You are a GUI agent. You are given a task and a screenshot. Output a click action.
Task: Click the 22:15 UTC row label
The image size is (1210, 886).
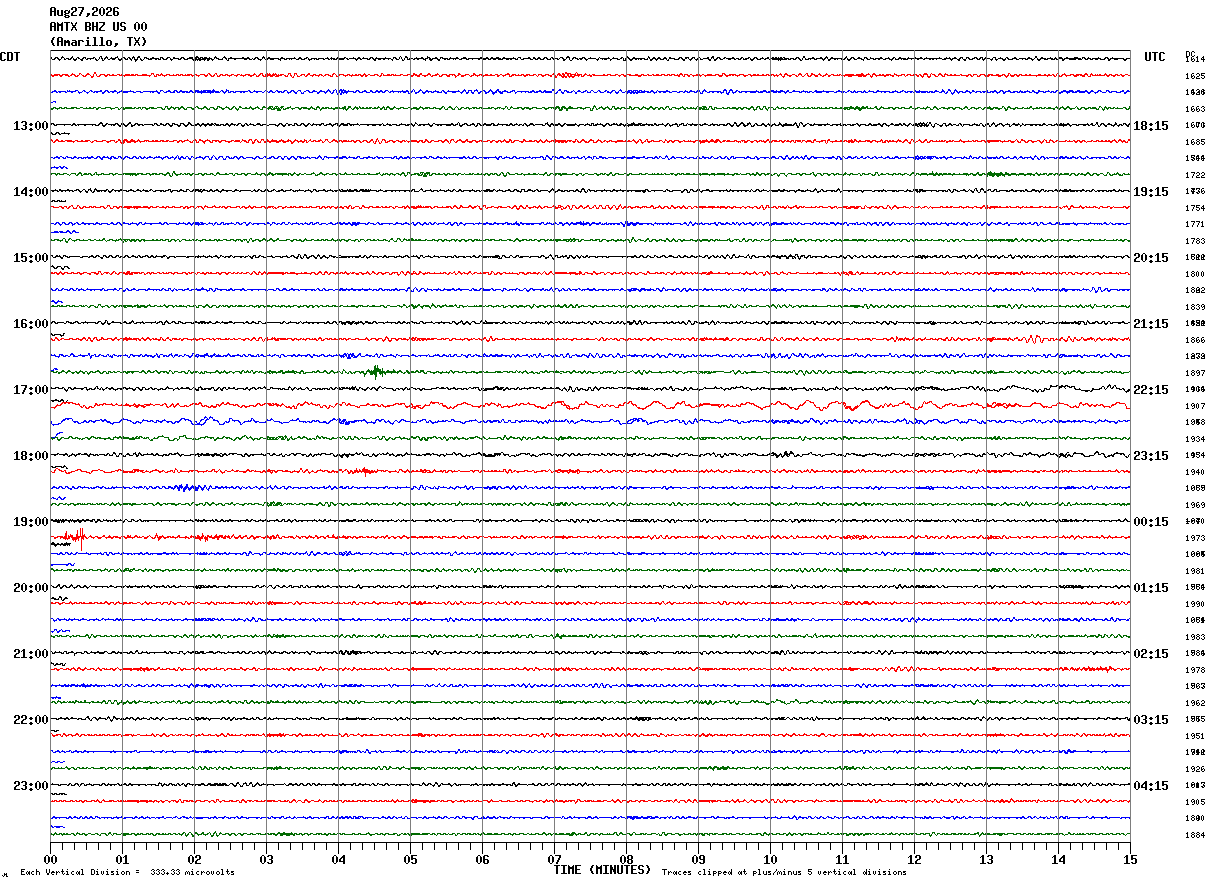(1150, 390)
